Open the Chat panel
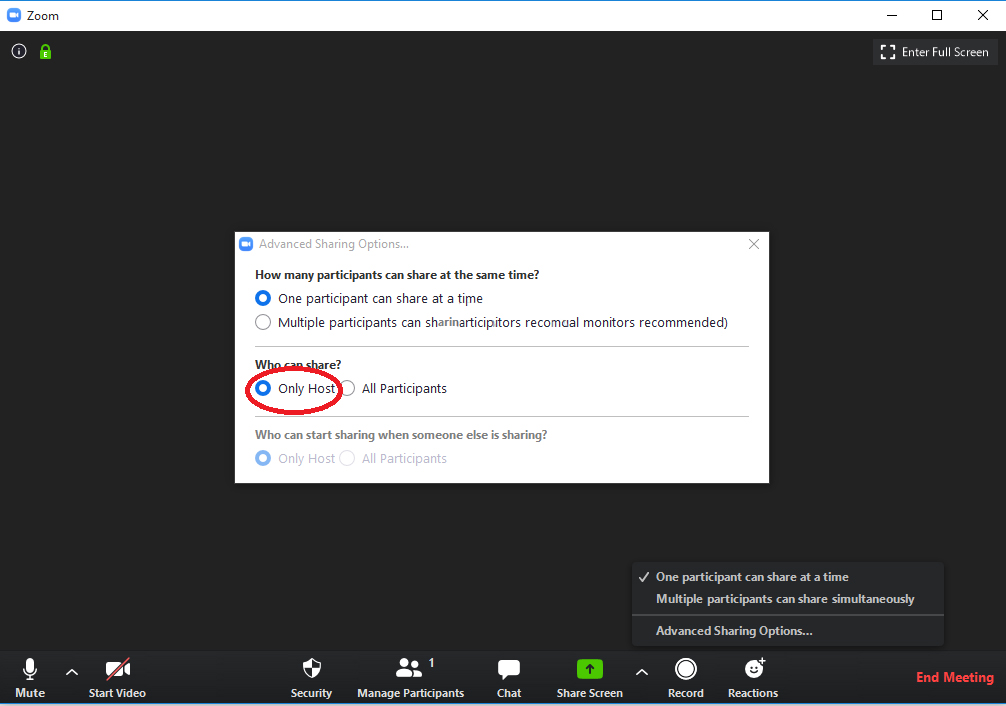The width and height of the screenshot is (1006, 706). pos(509,677)
